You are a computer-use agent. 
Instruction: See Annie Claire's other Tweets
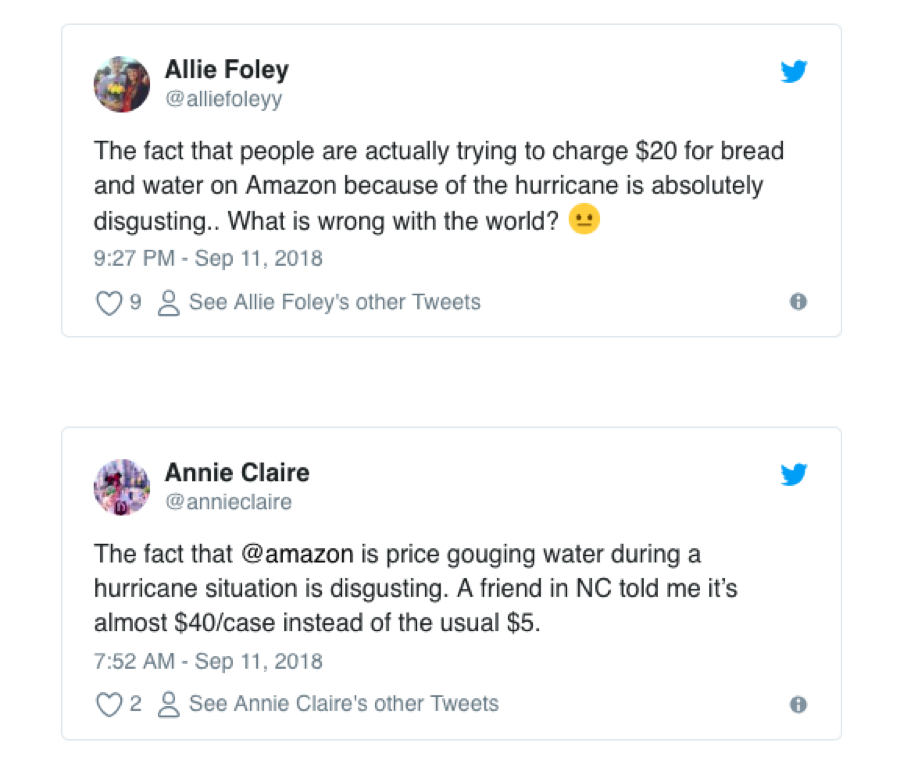(x=343, y=704)
